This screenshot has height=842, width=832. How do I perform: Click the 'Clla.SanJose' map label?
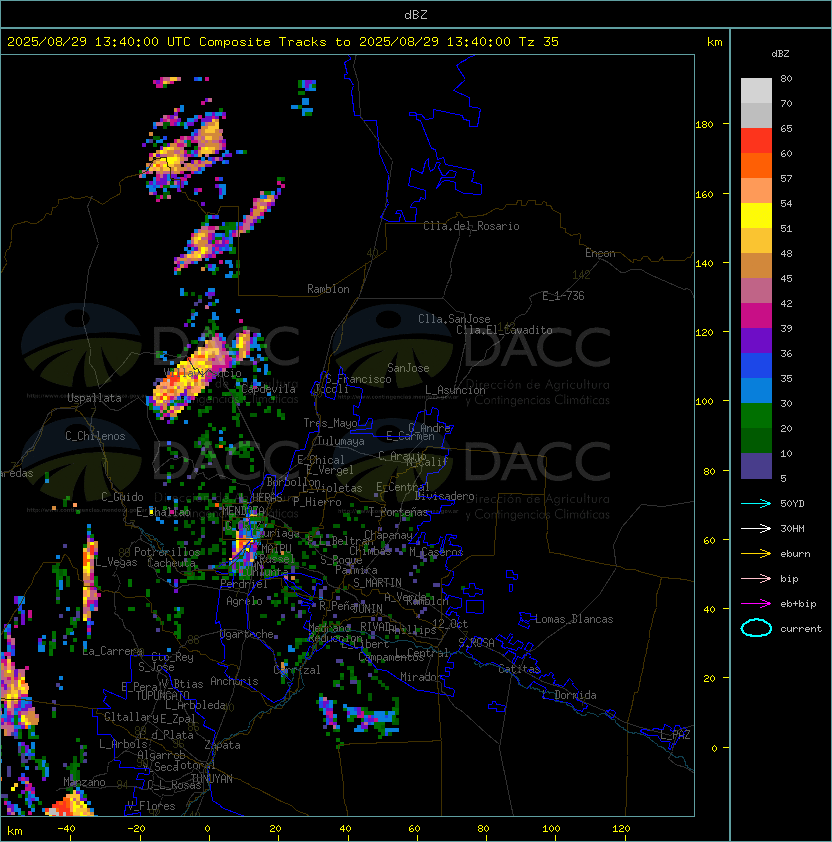point(454,319)
